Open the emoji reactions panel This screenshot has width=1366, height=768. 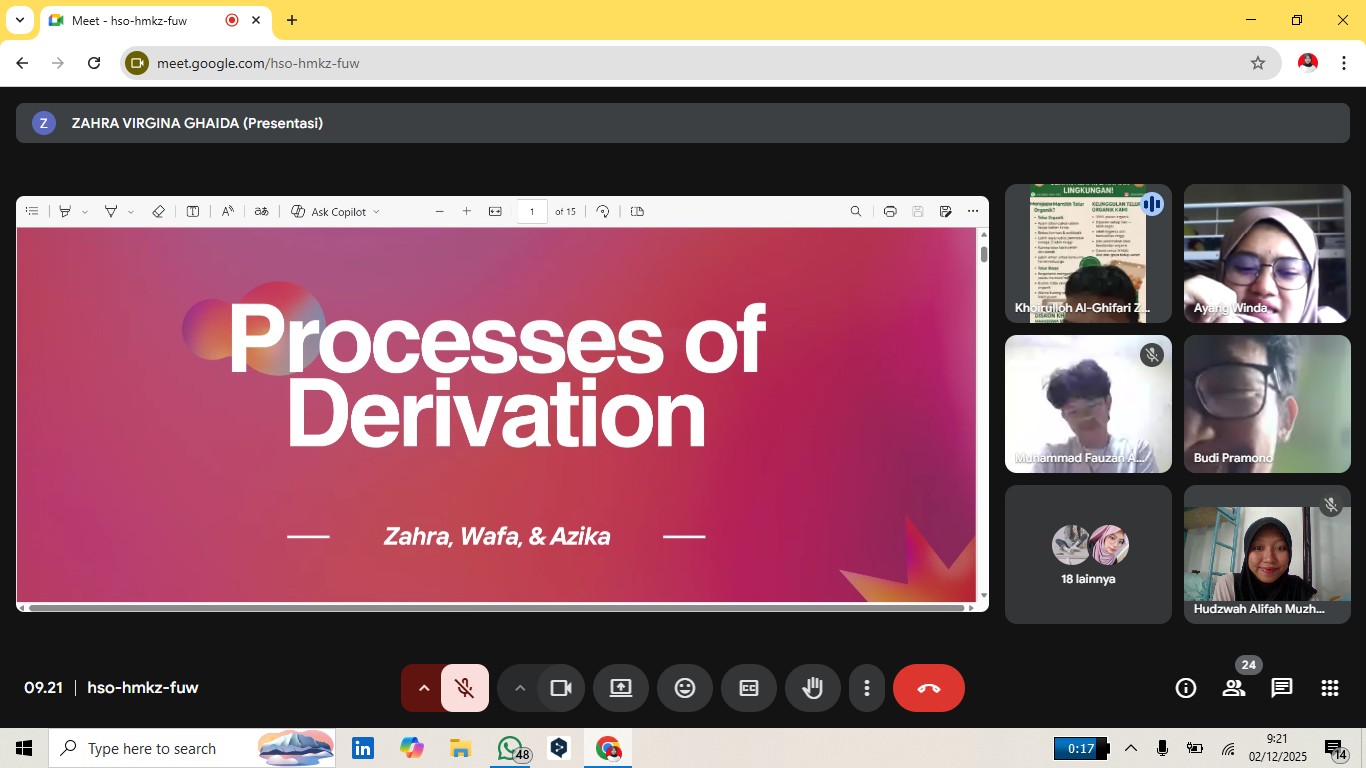pos(684,688)
